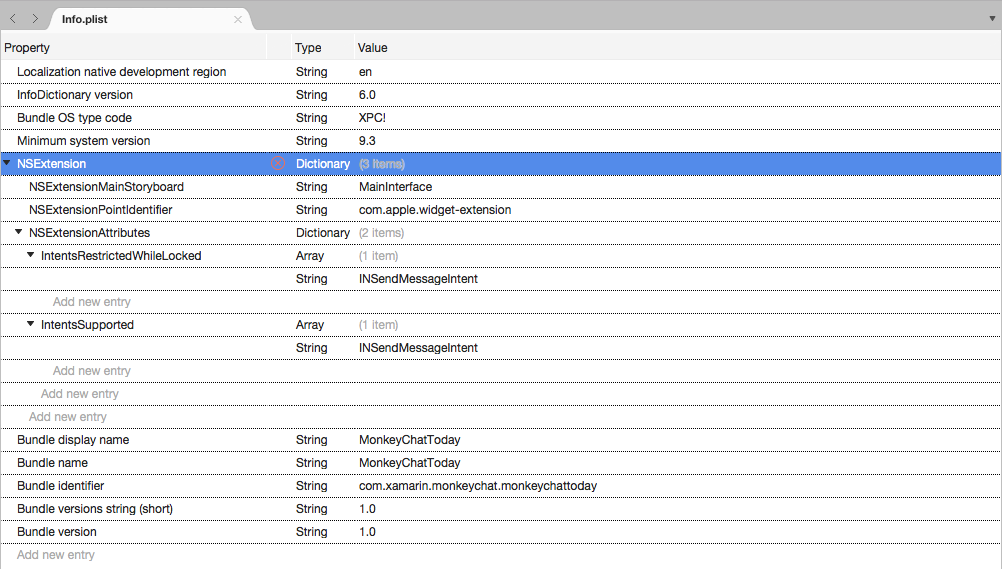Click the Type column header
The width and height of the screenshot is (1002, 569).
[308, 48]
